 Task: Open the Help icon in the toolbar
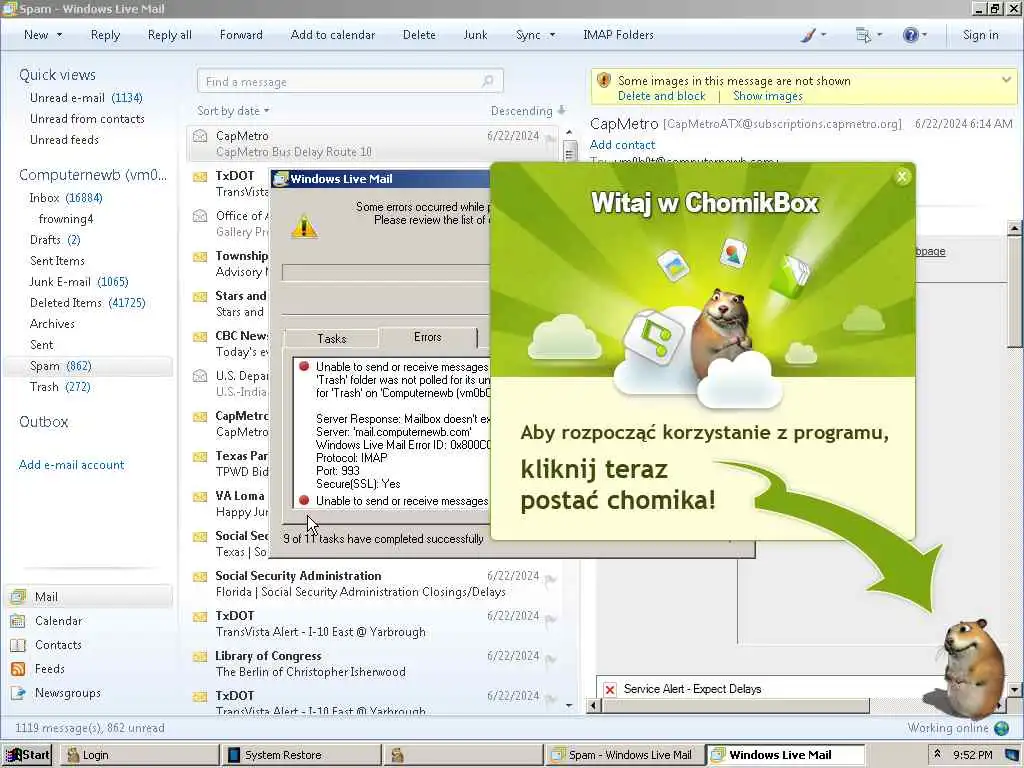tap(910, 35)
